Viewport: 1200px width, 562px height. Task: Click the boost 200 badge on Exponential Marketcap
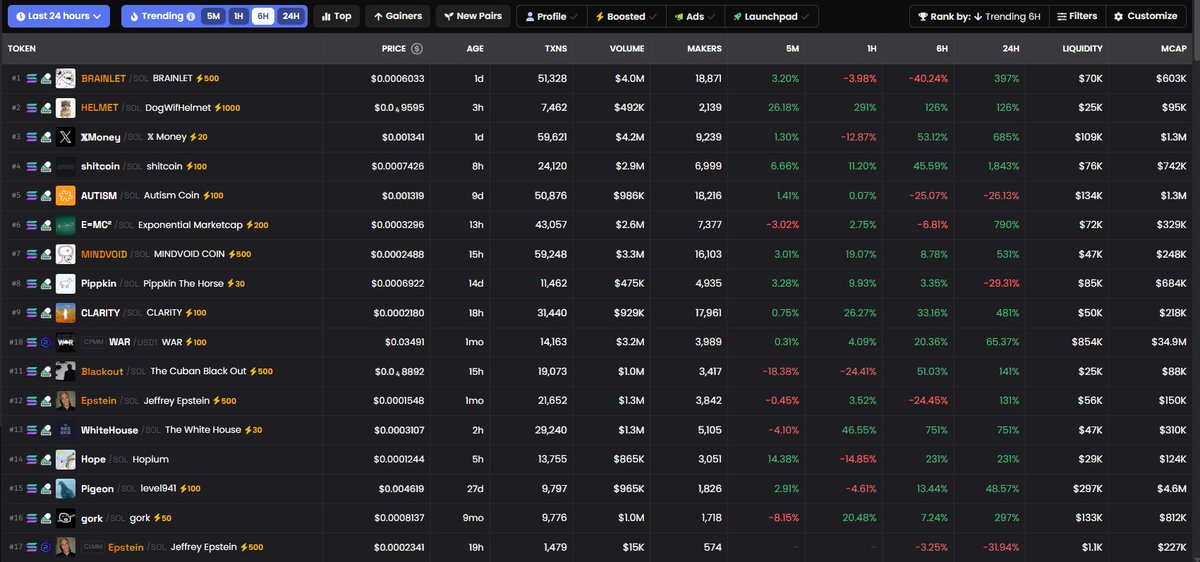click(x=257, y=225)
